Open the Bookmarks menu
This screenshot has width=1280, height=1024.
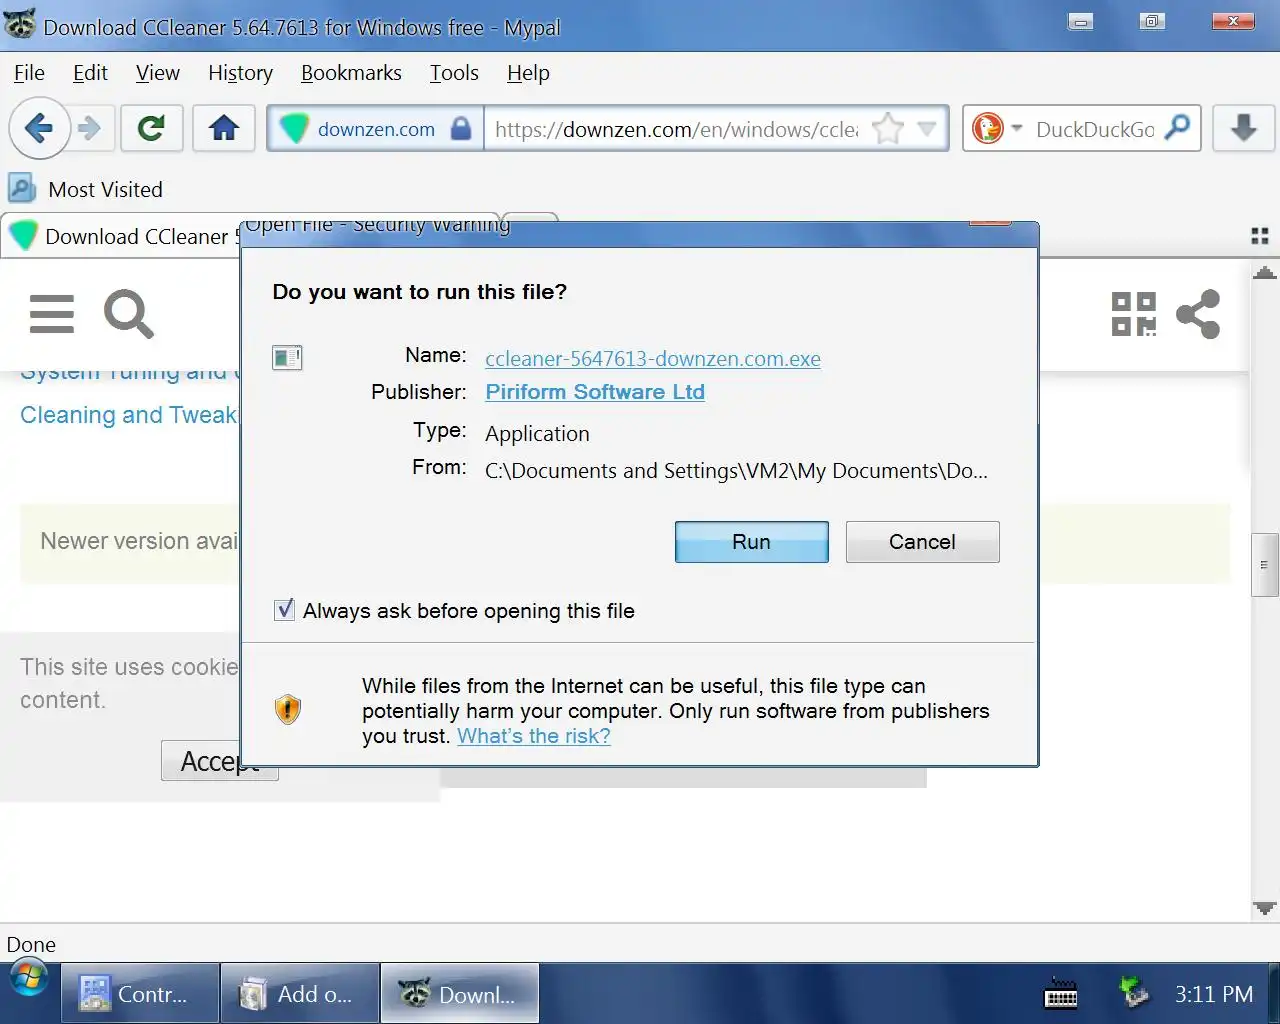click(x=351, y=73)
